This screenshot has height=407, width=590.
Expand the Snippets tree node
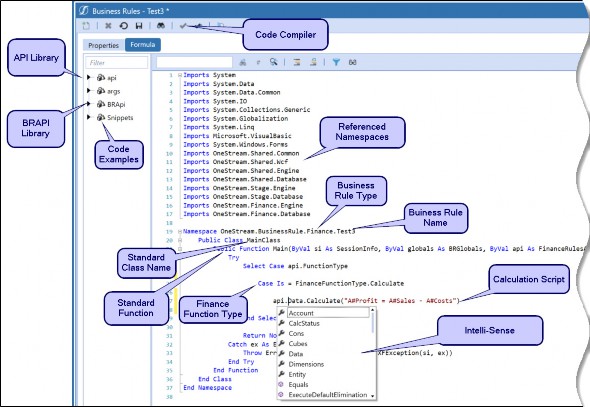coord(89,117)
